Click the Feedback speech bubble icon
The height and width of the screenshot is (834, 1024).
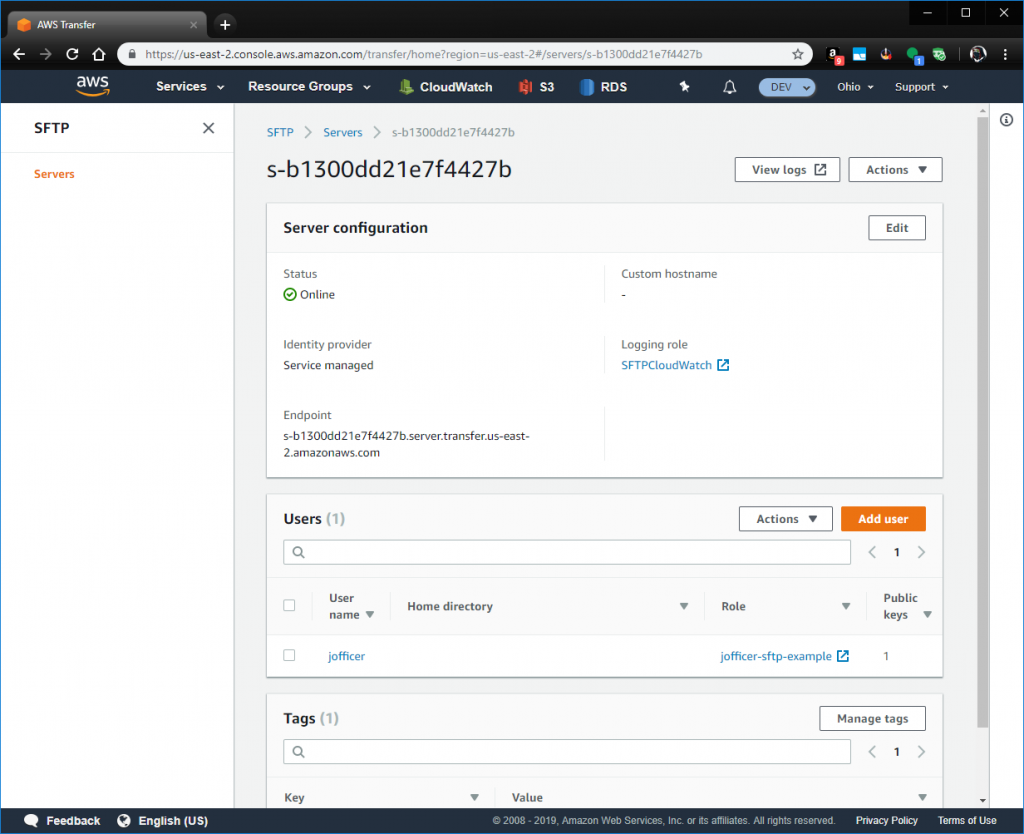click(31, 821)
